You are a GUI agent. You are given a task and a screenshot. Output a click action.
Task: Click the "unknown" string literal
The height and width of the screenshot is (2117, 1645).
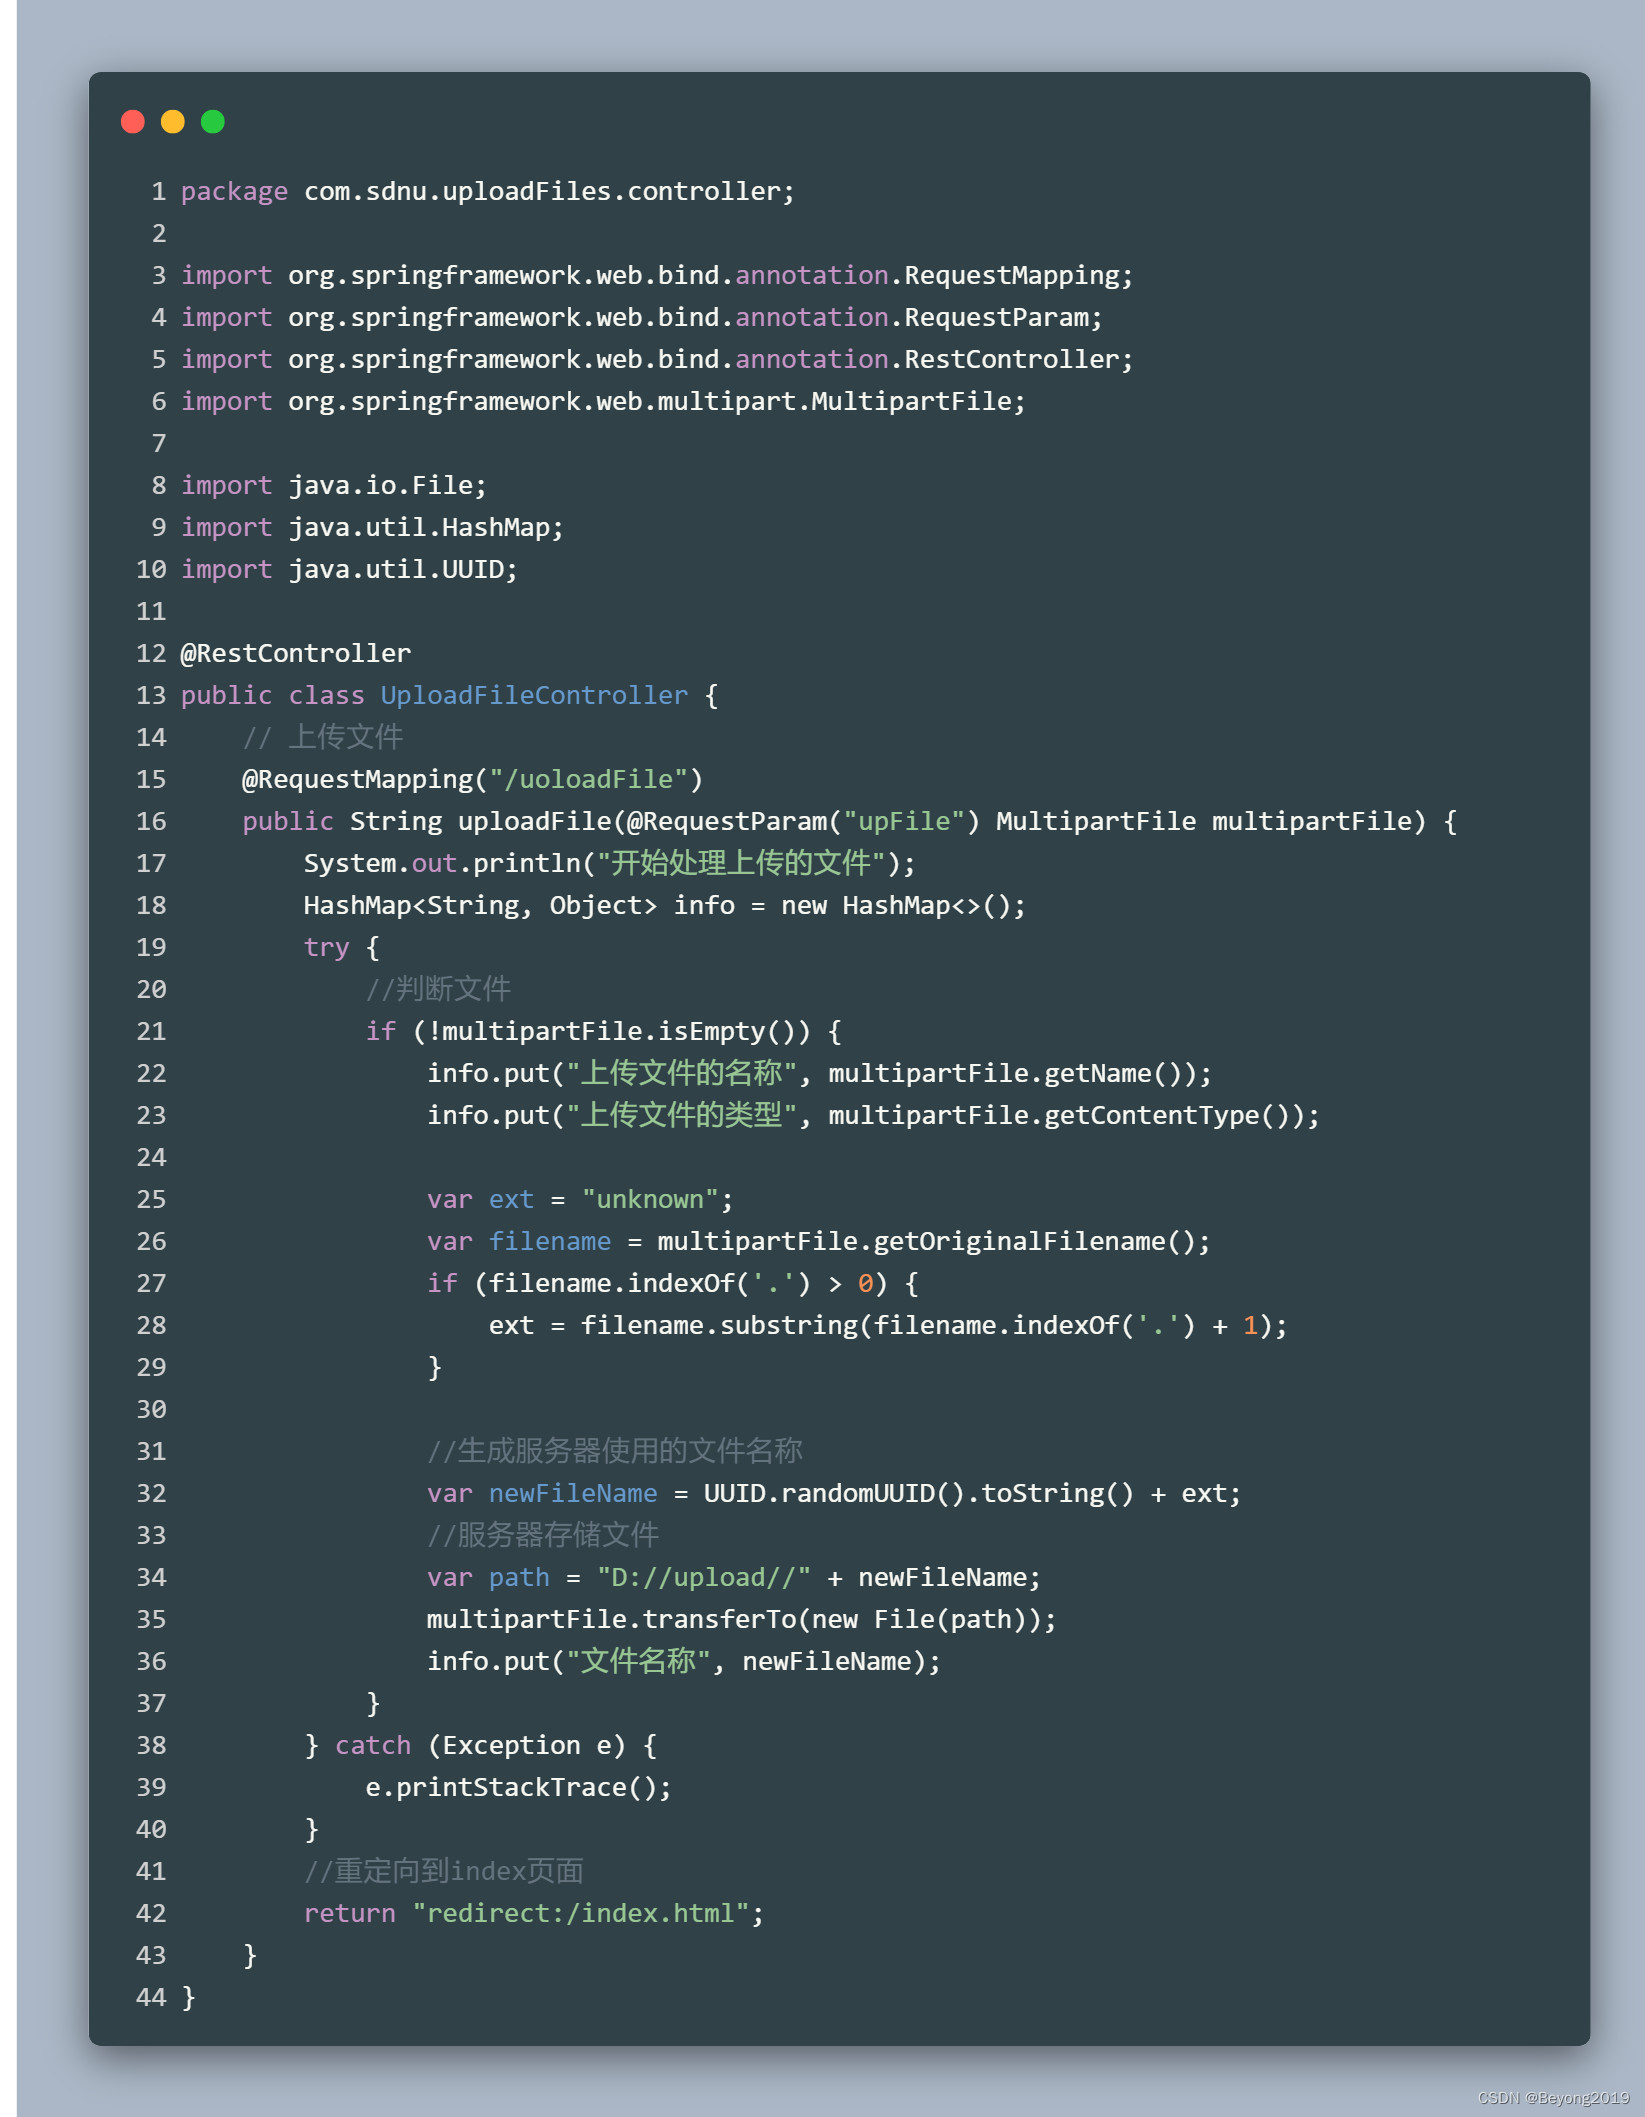(x=650, y=1199)
